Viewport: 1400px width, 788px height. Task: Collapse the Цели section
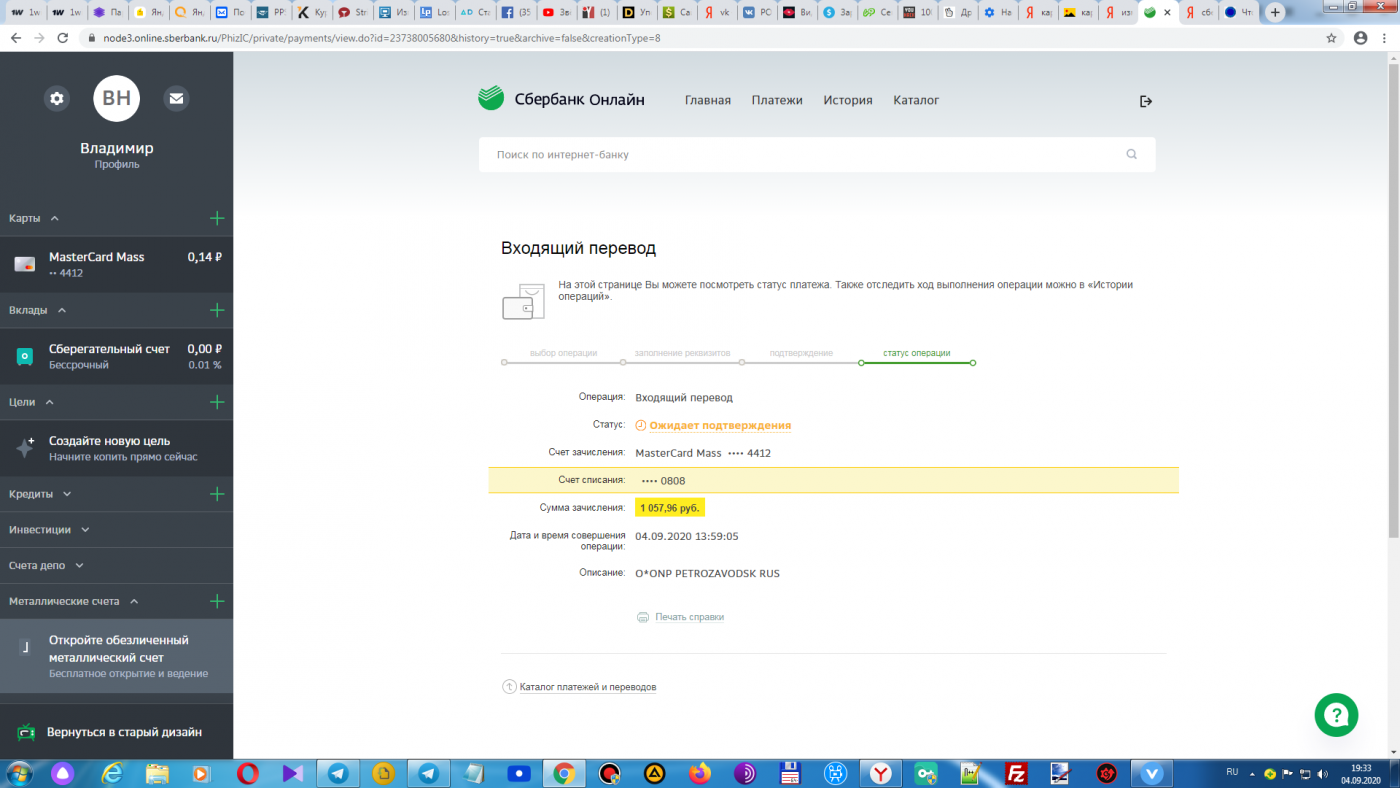click(x=50, y=402)
